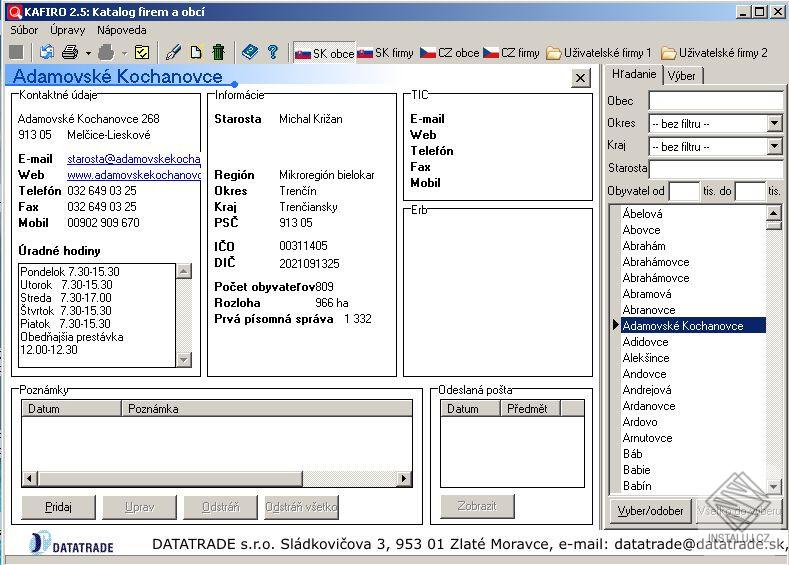This screenshot has height=565, width=789.
Task: Click the Pridaj button under Poznámky
Action: 58,507
